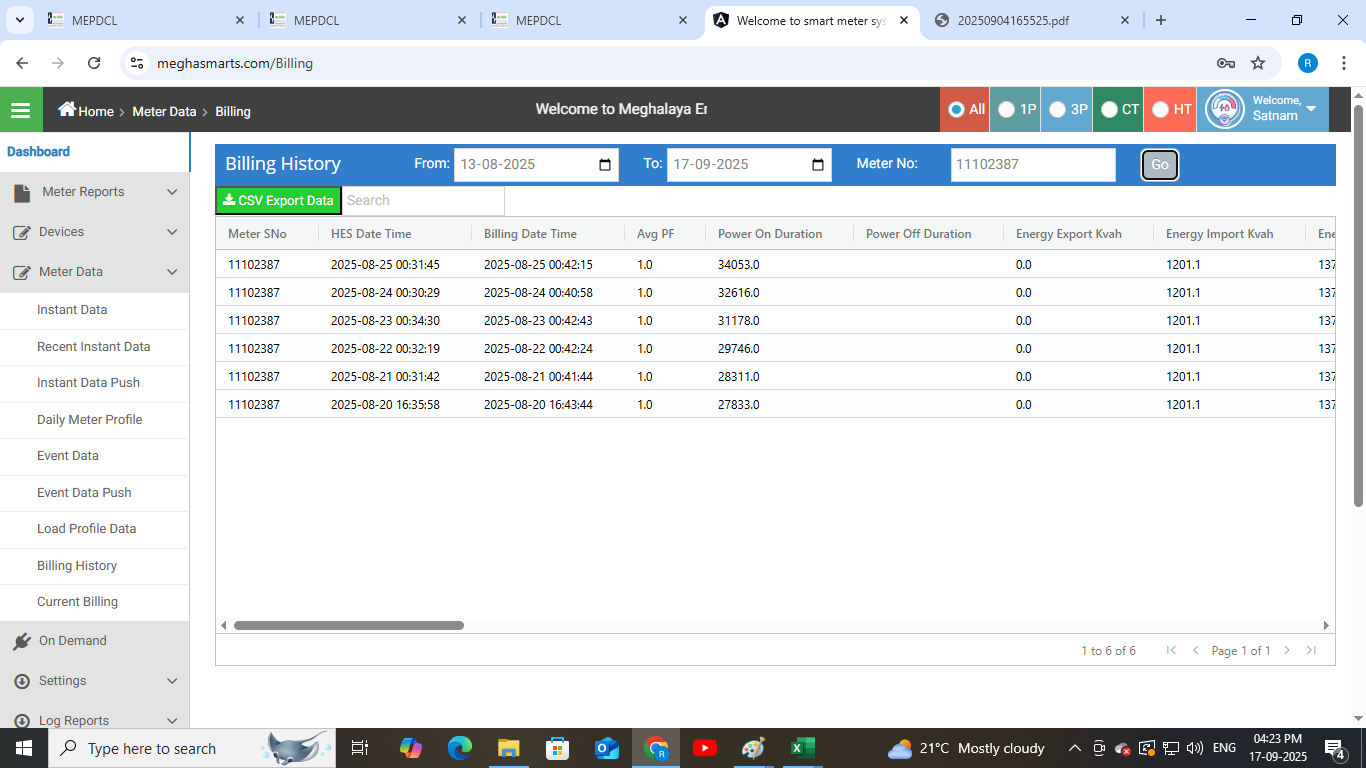Open the Welcome Satnam user dropdown
Viewport: 1366px width, 768px height.
click(1311, 109)
